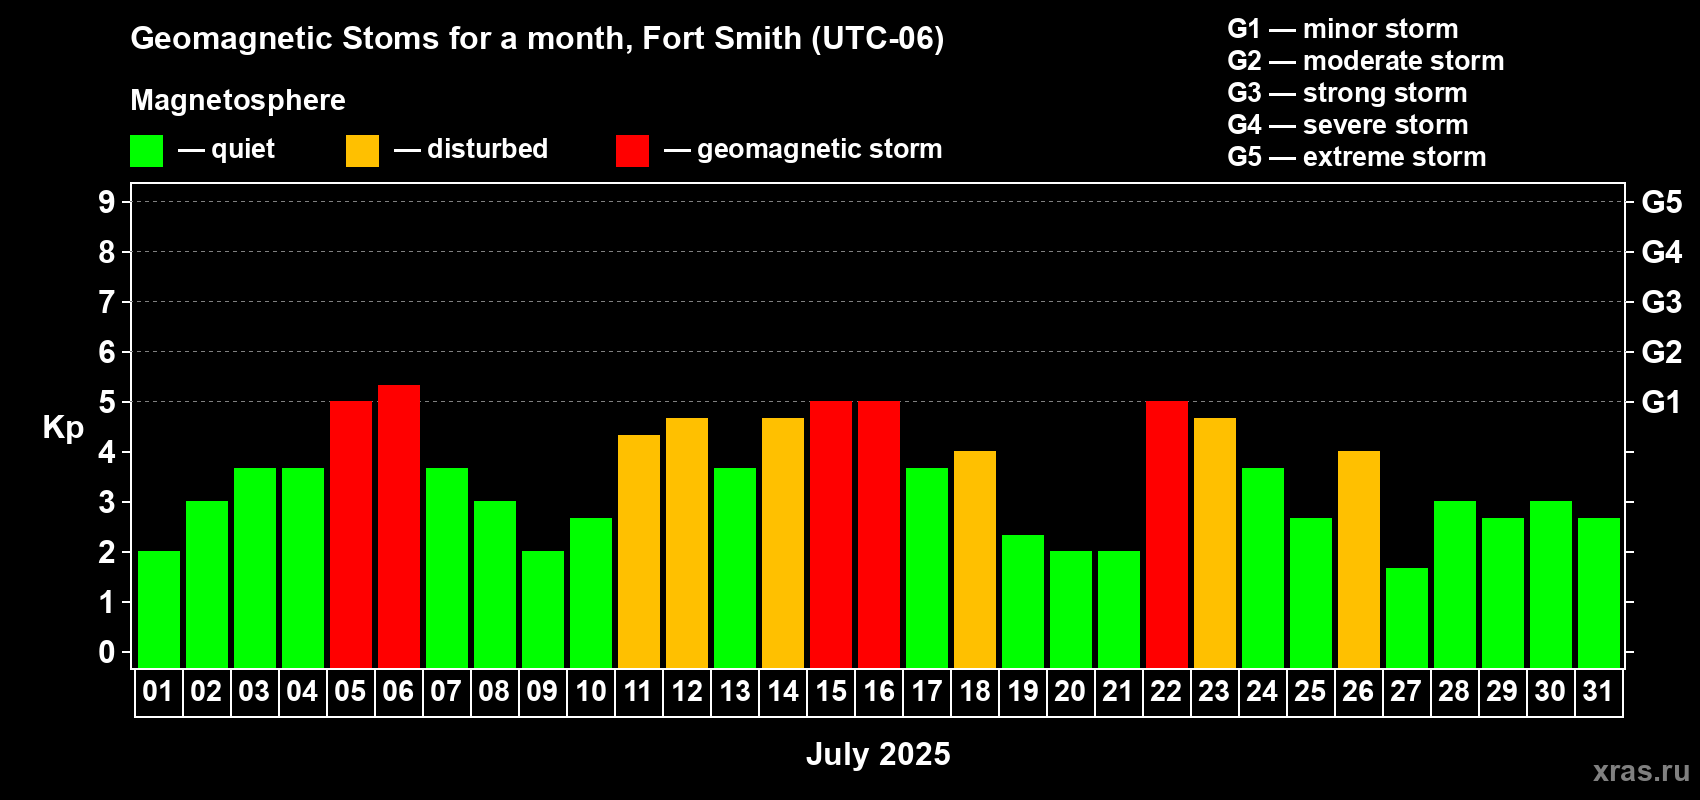Click the July 01 green bar
Viewport: 1700px width, 800px height.
click(x=159, y=609)
